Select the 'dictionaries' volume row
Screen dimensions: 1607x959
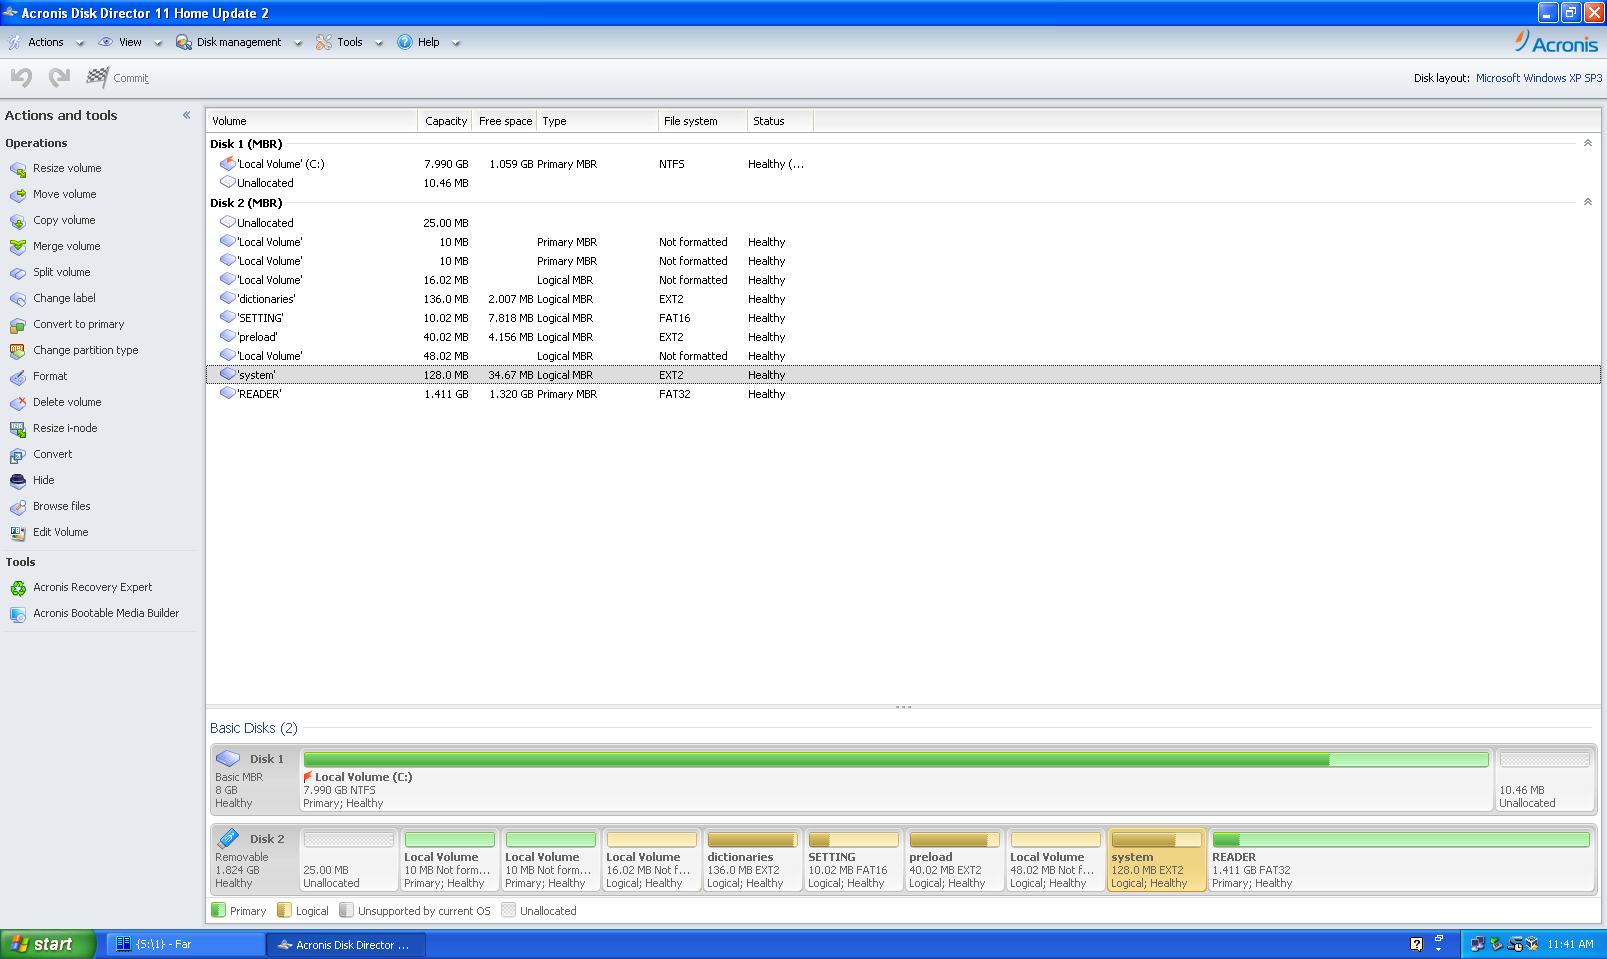[x=903, y=299]
